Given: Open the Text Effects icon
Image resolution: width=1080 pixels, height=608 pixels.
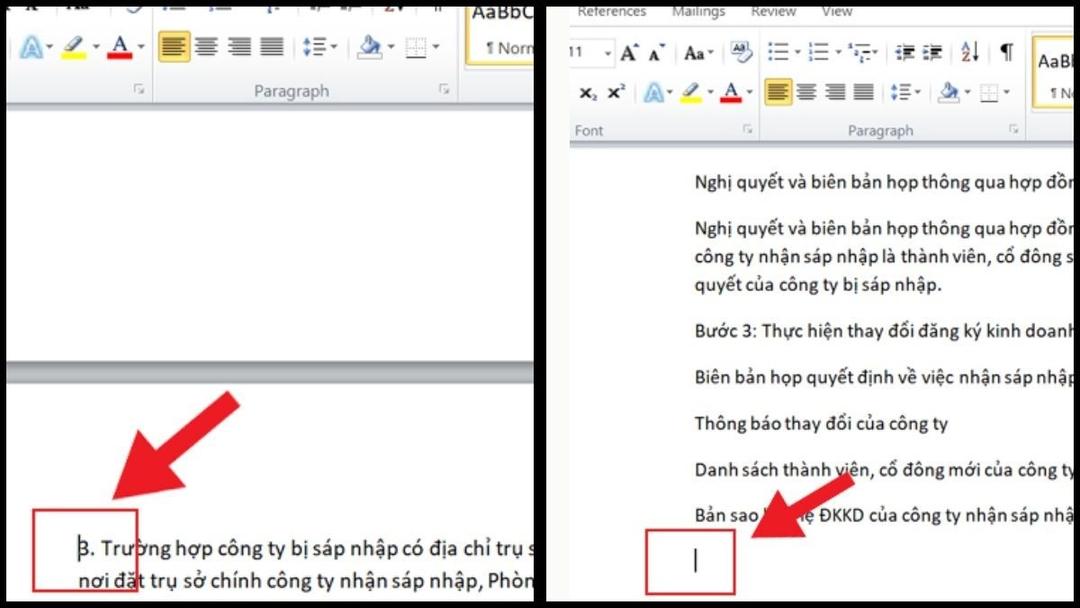Looking at the screenshot, I should tap(654, 91).
